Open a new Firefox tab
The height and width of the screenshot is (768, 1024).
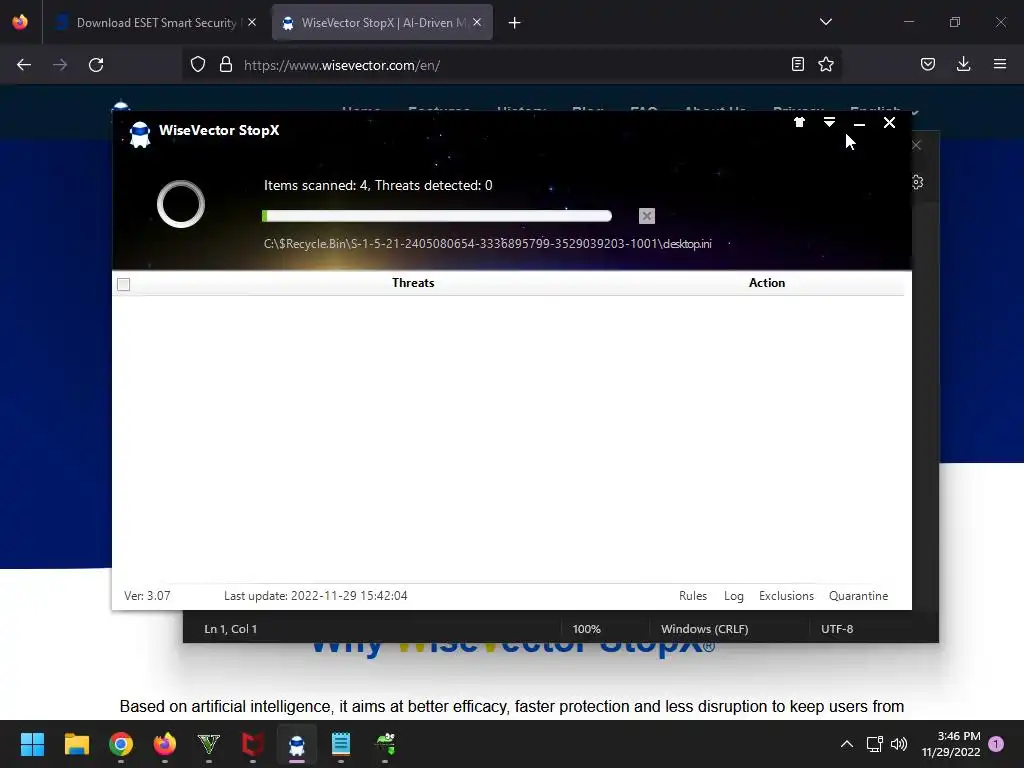(x=515, y=23)
